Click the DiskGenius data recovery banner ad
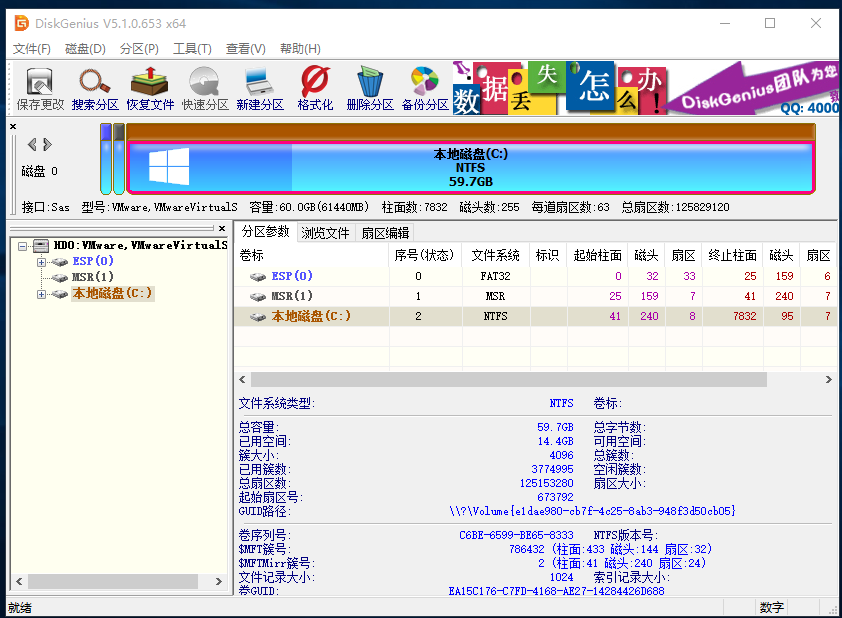Image resolution: width=842 pixels, height=618 pixels. [645, 88]
